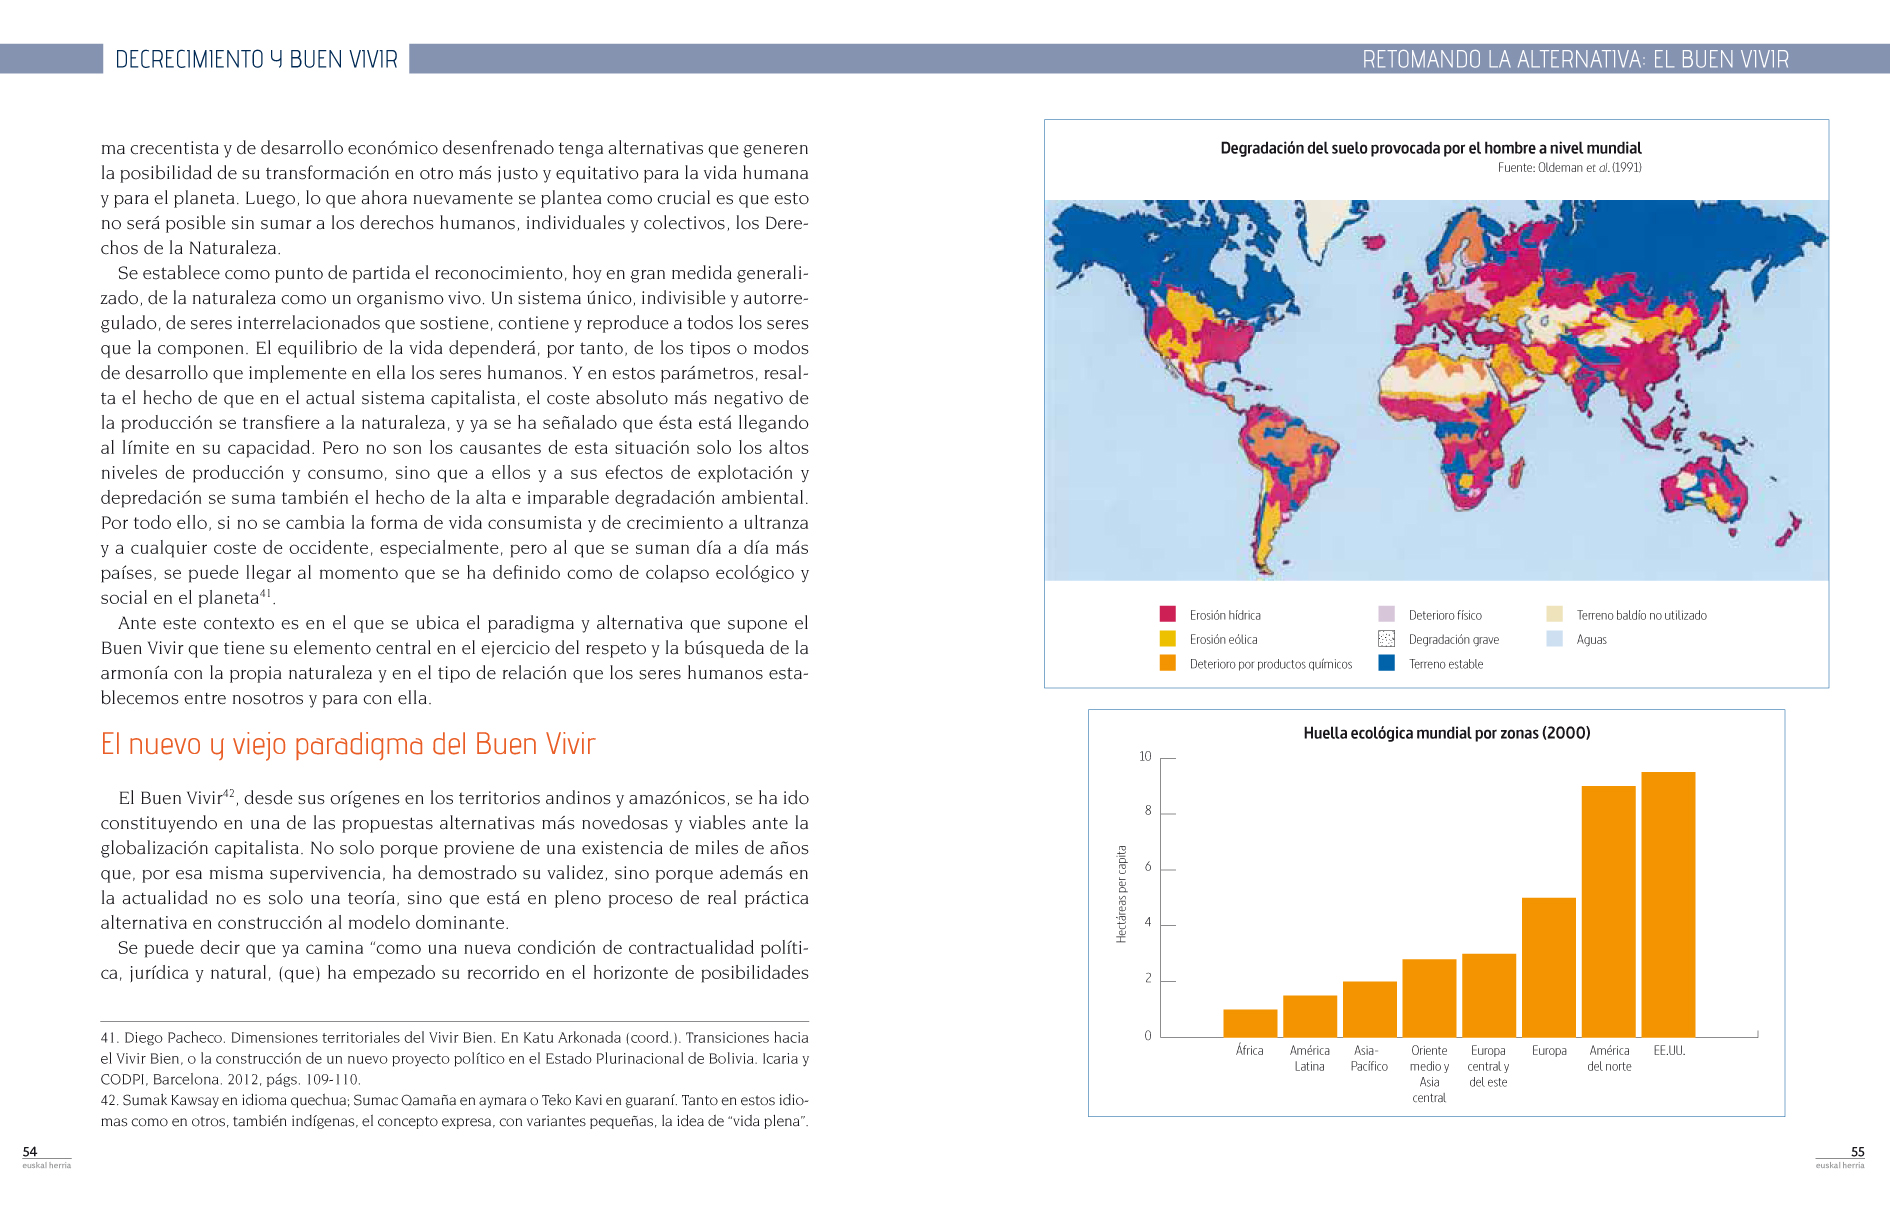Click heading 'El nuevo y viejo paradigma del Buen Vivir'
Screen dimensions: 1890x1211
click(348, 744)
